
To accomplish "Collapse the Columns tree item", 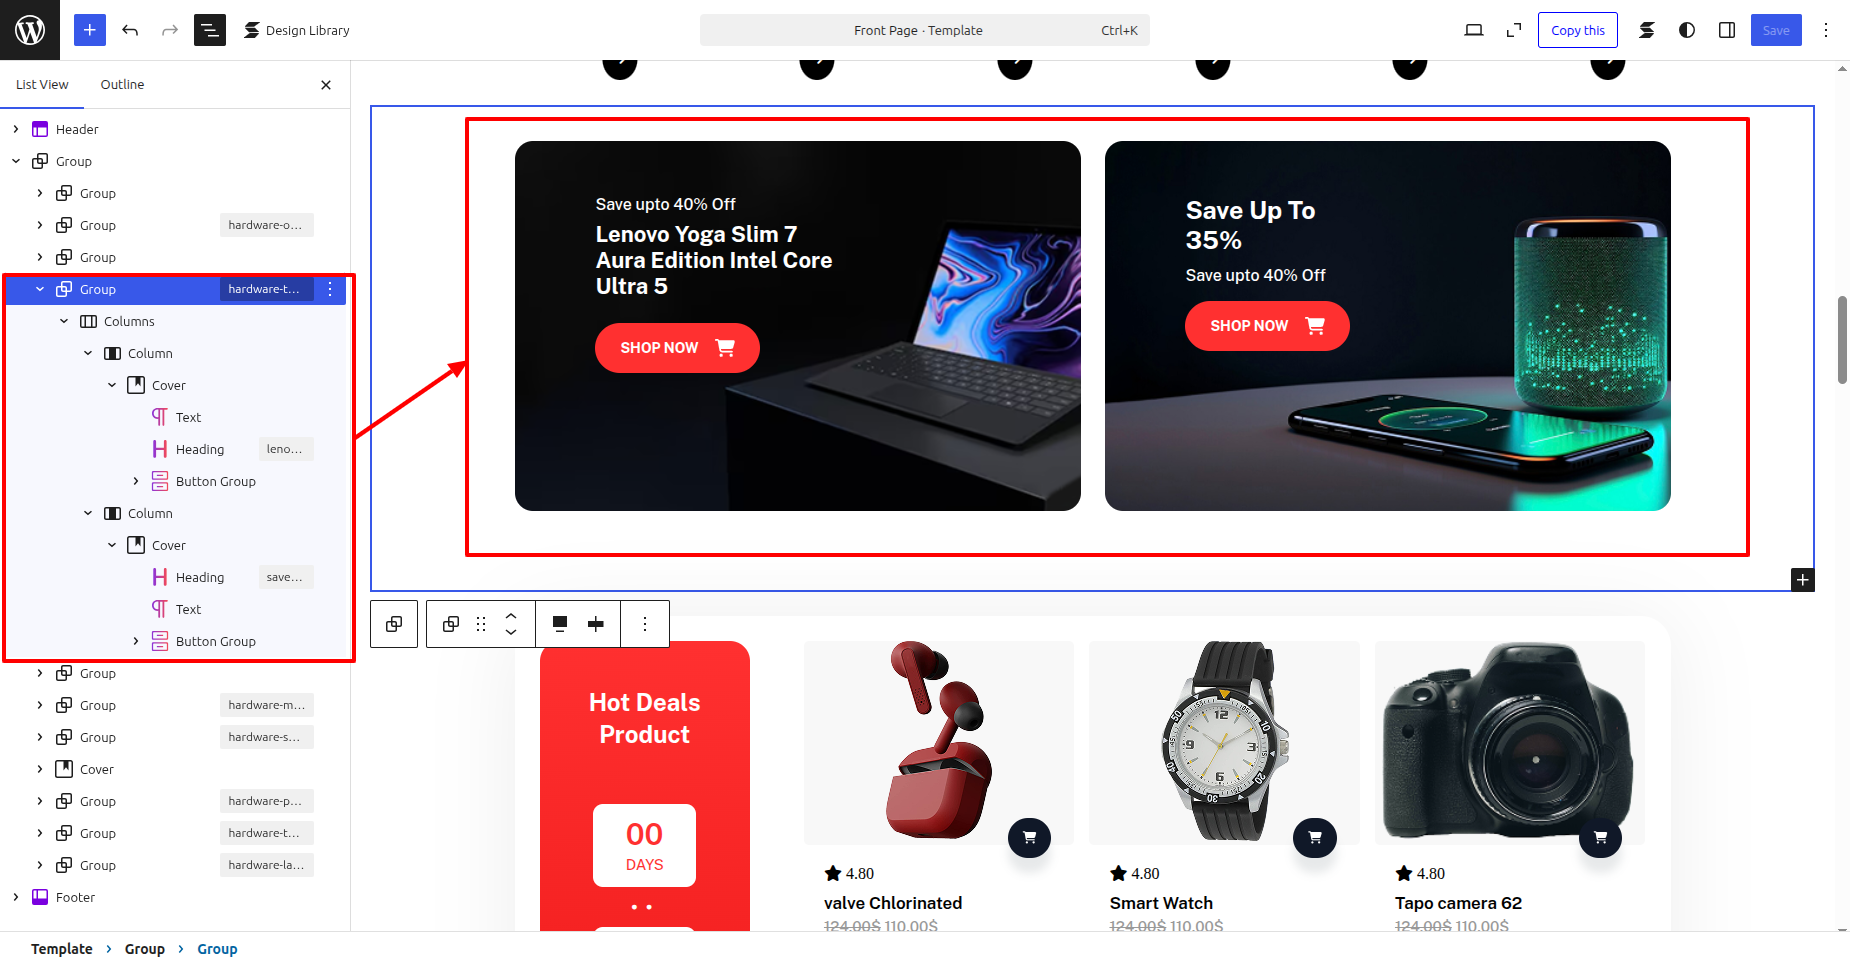I will (64, 321).
